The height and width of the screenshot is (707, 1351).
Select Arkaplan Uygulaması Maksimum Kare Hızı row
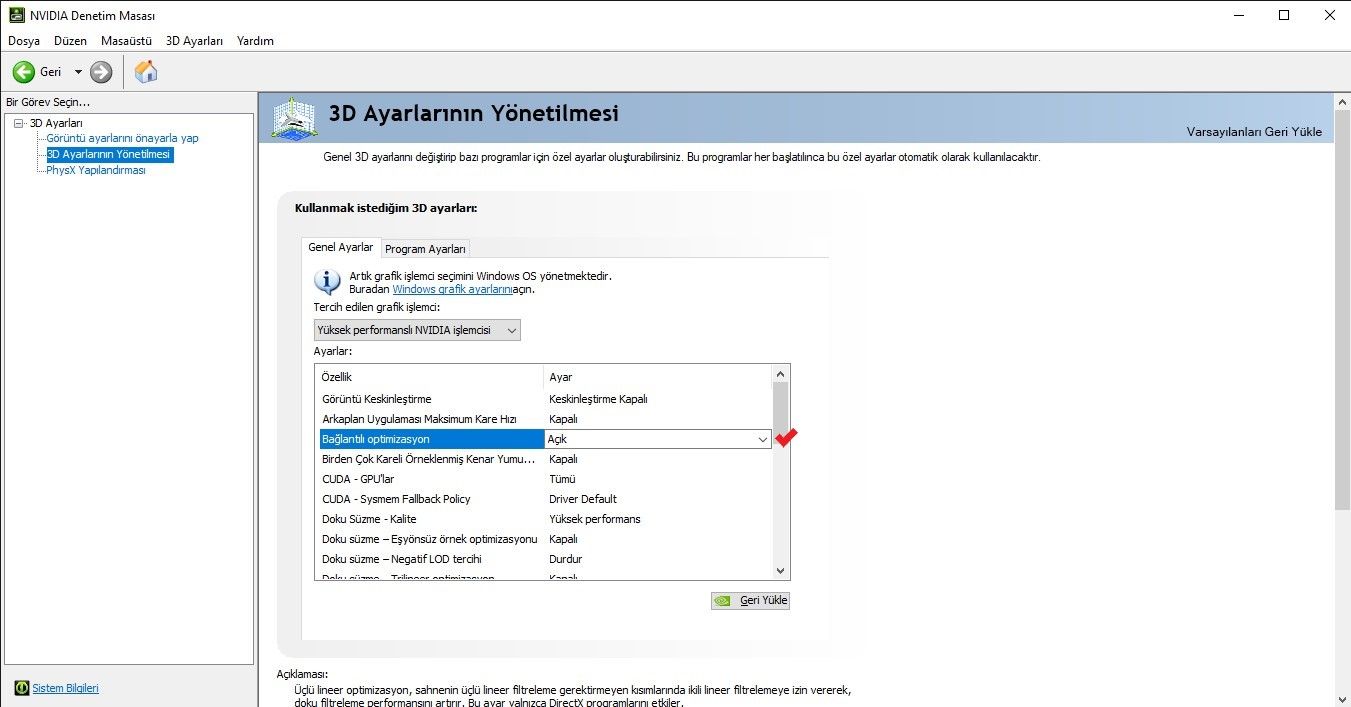(x=545, y=419)
